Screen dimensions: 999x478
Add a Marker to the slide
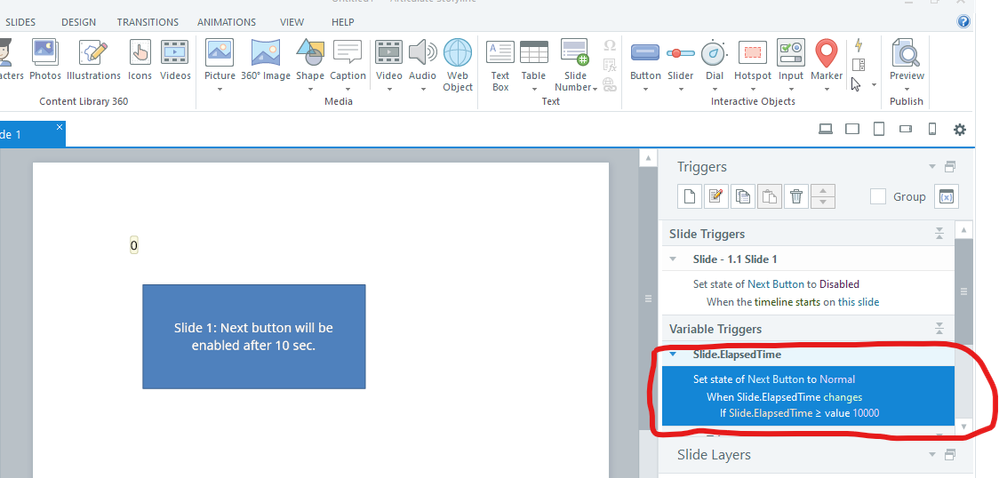[x=826, y=60]
